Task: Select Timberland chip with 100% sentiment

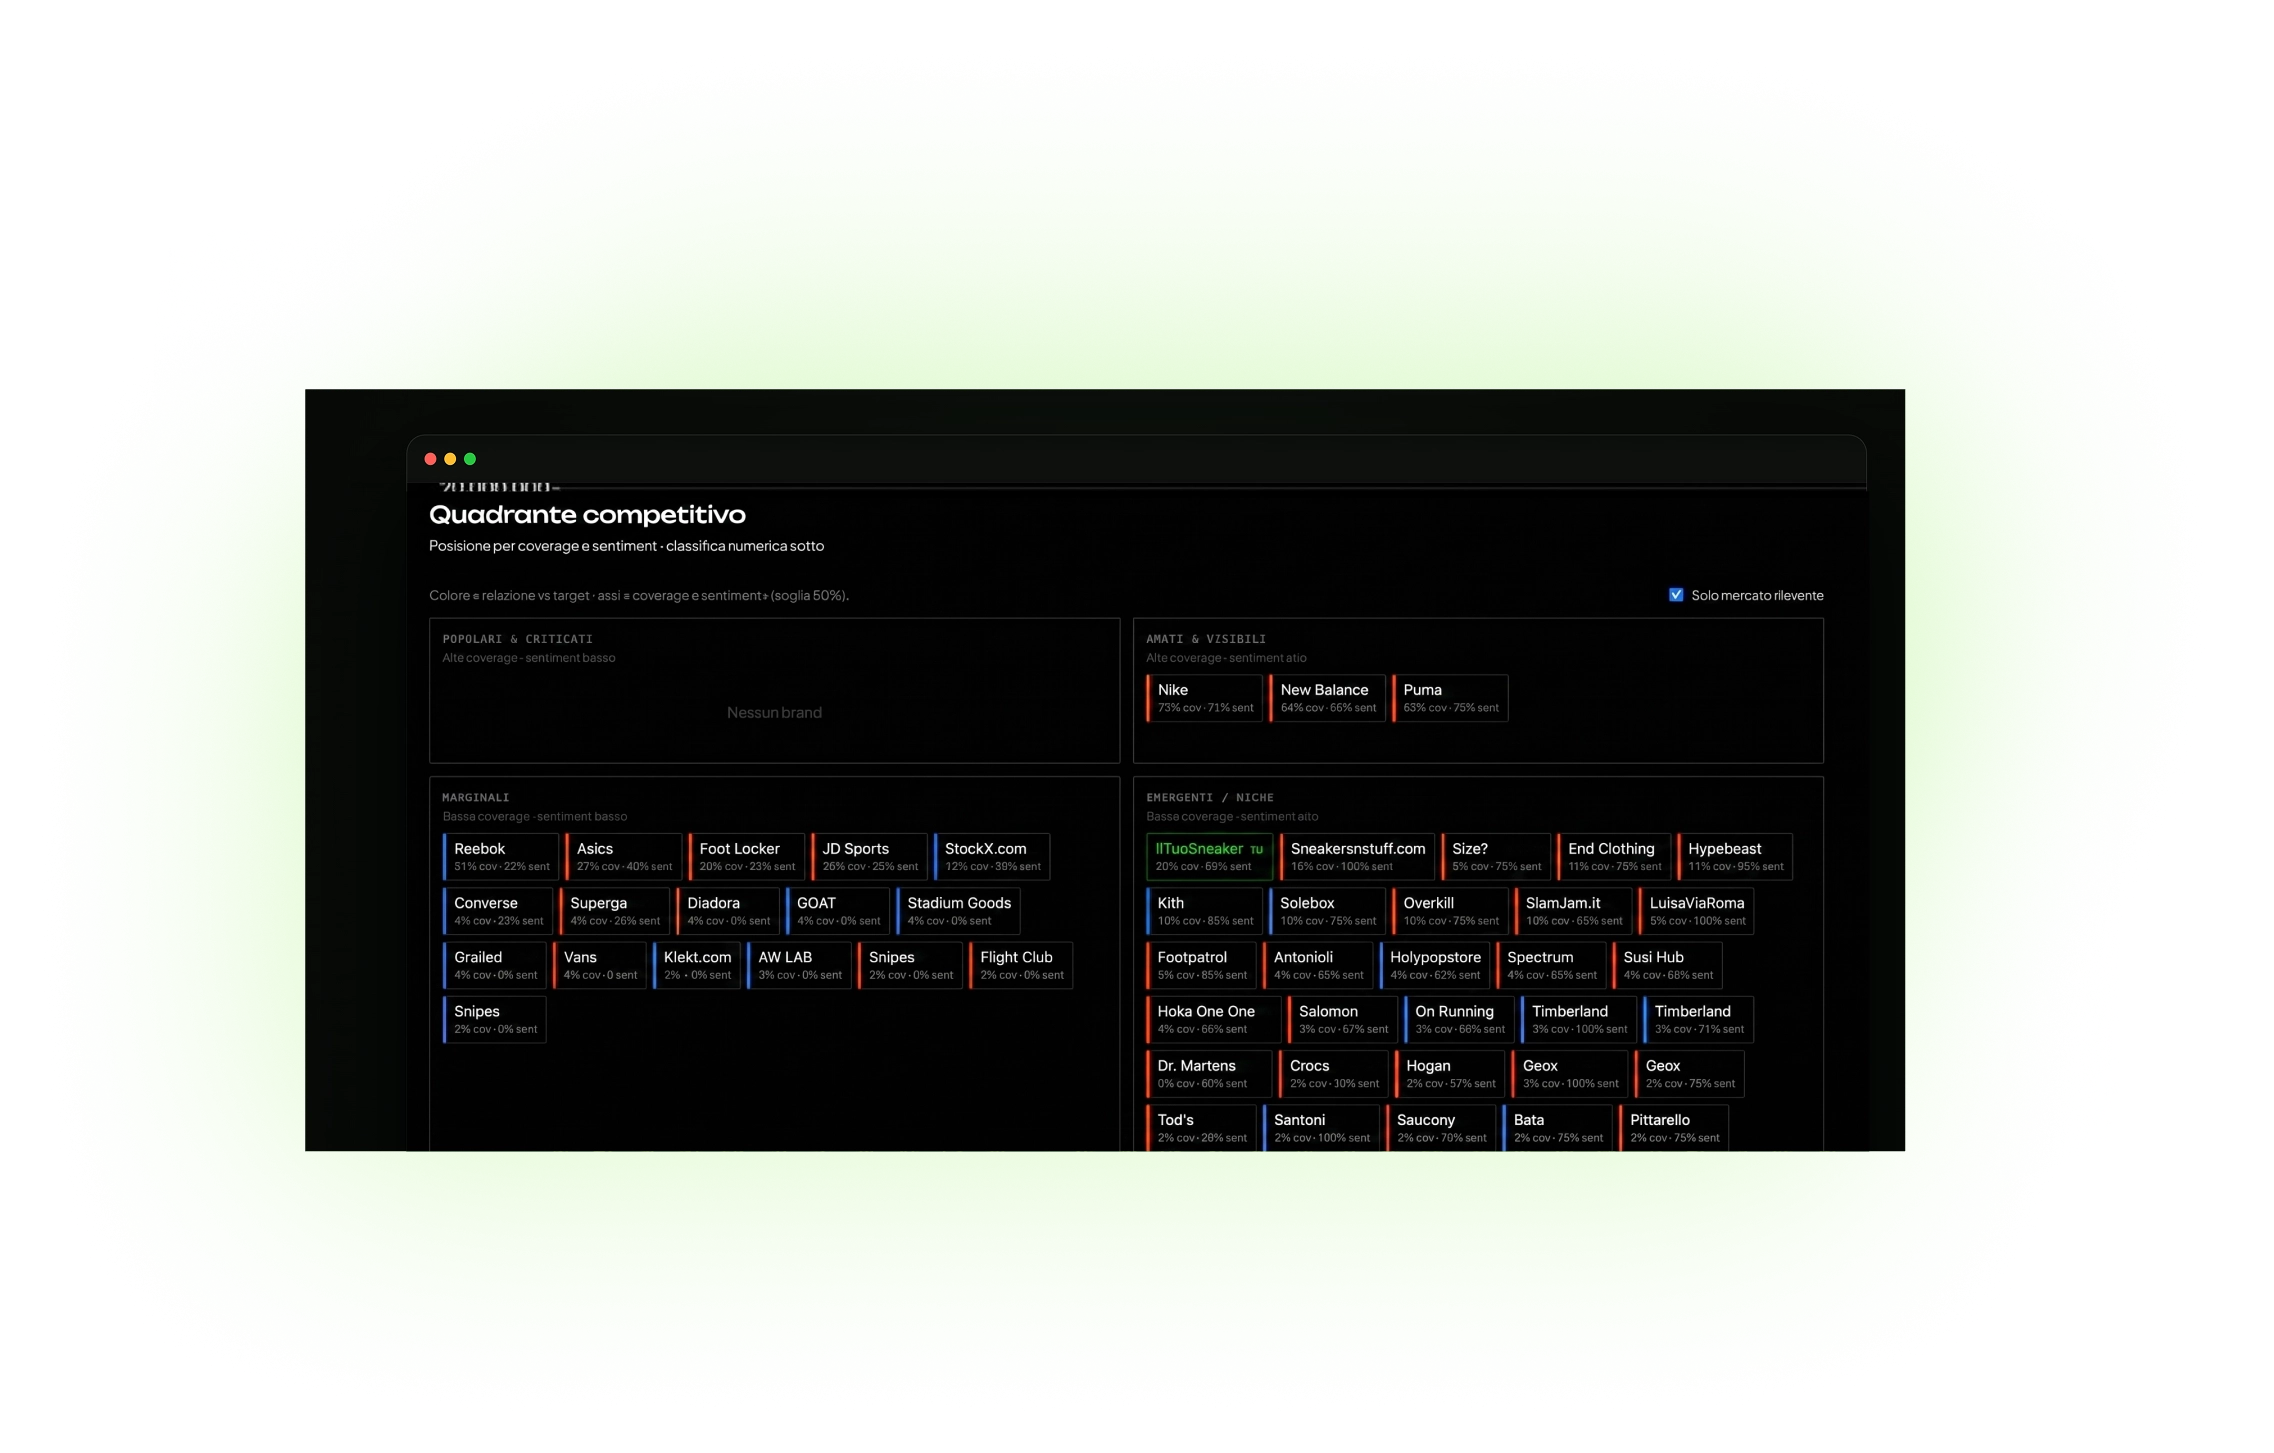Action: pyautogui.click(x=1578, y=1019)
